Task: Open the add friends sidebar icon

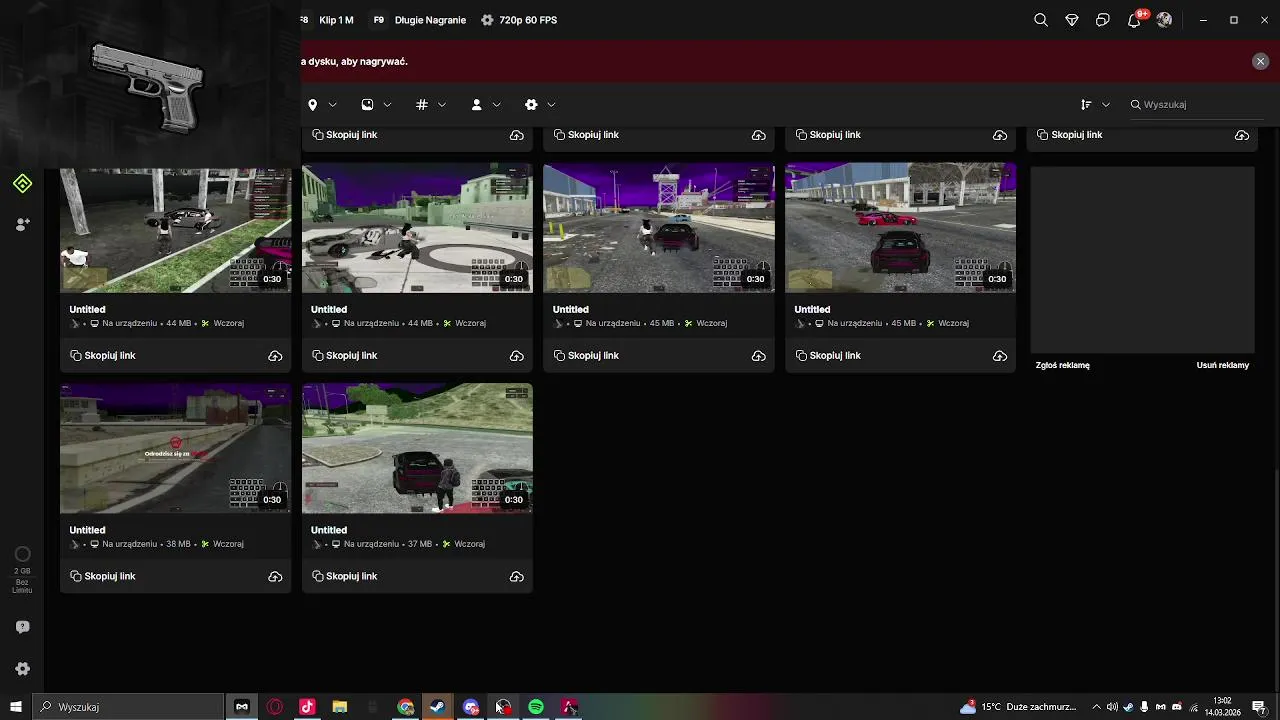Action: tap(22, 225)
